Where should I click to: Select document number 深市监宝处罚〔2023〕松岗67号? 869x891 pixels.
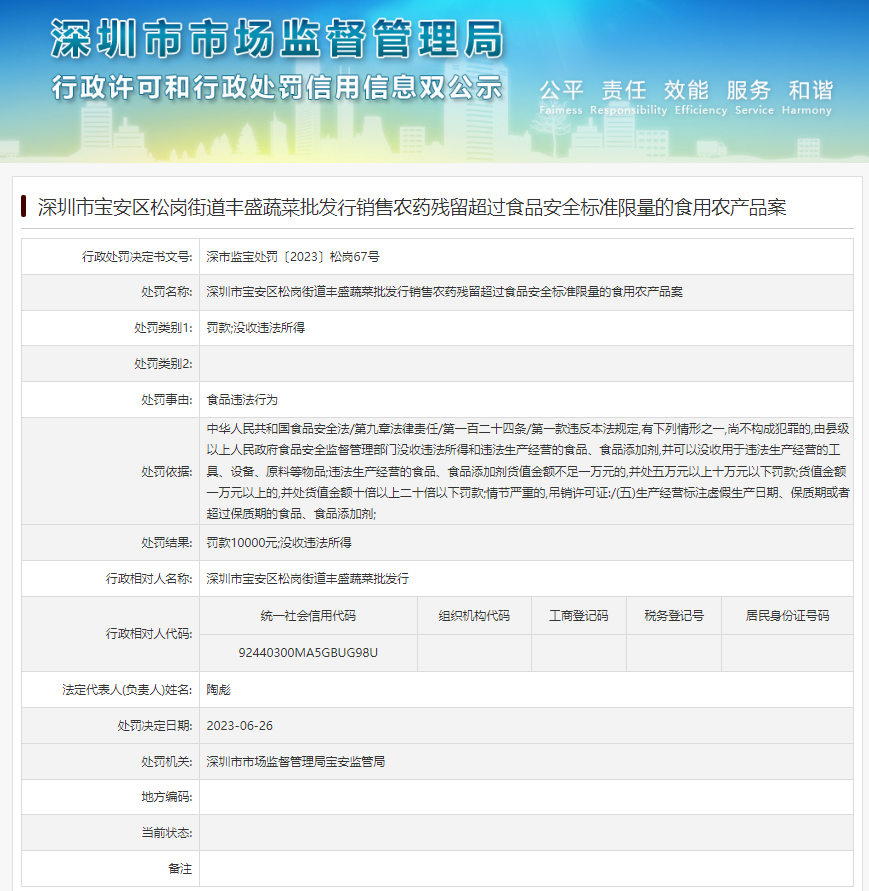coord(293,257)
